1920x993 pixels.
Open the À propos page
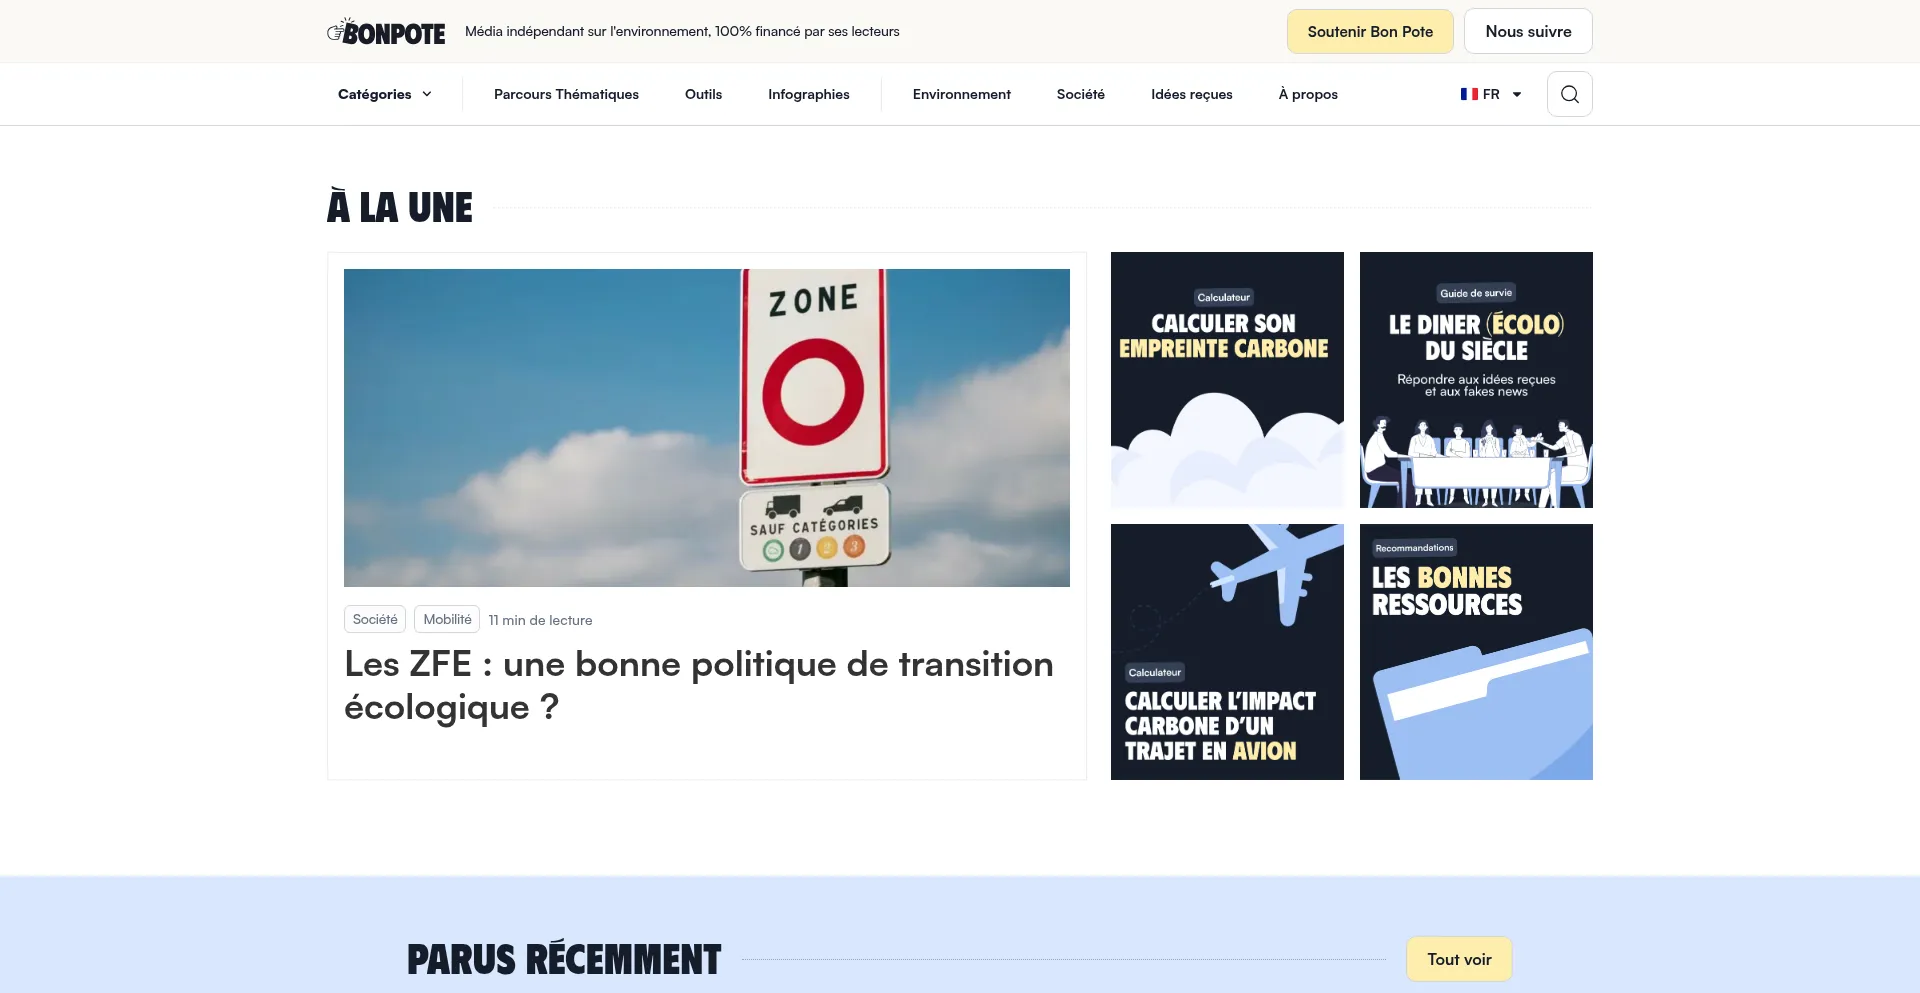click(1307, 94)
